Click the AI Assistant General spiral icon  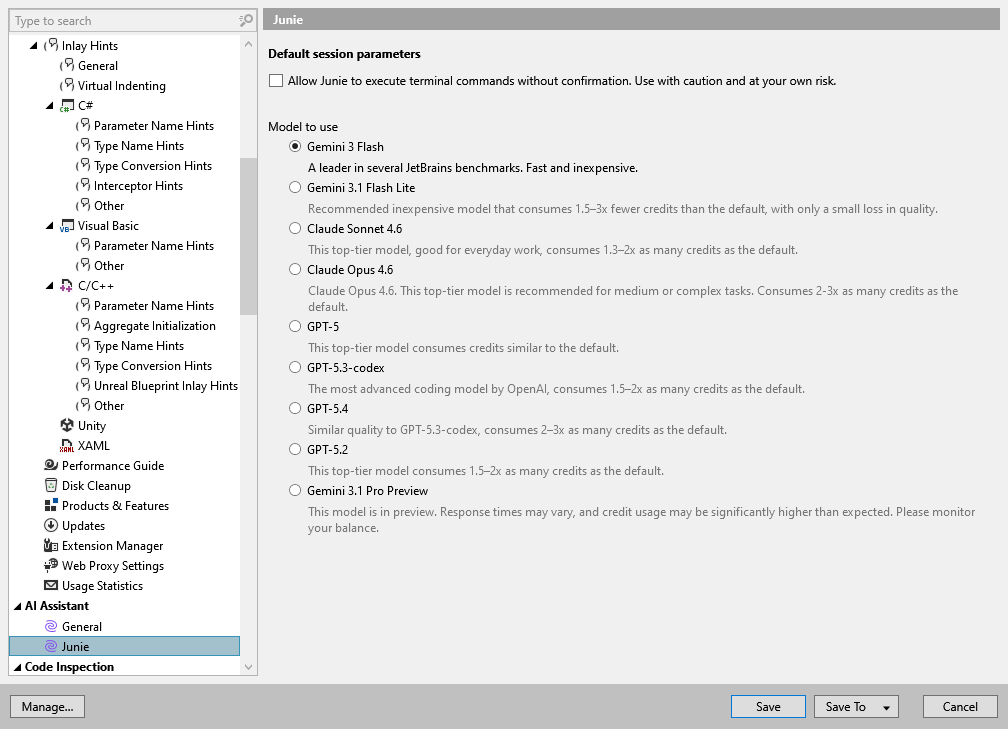point(51,626)
